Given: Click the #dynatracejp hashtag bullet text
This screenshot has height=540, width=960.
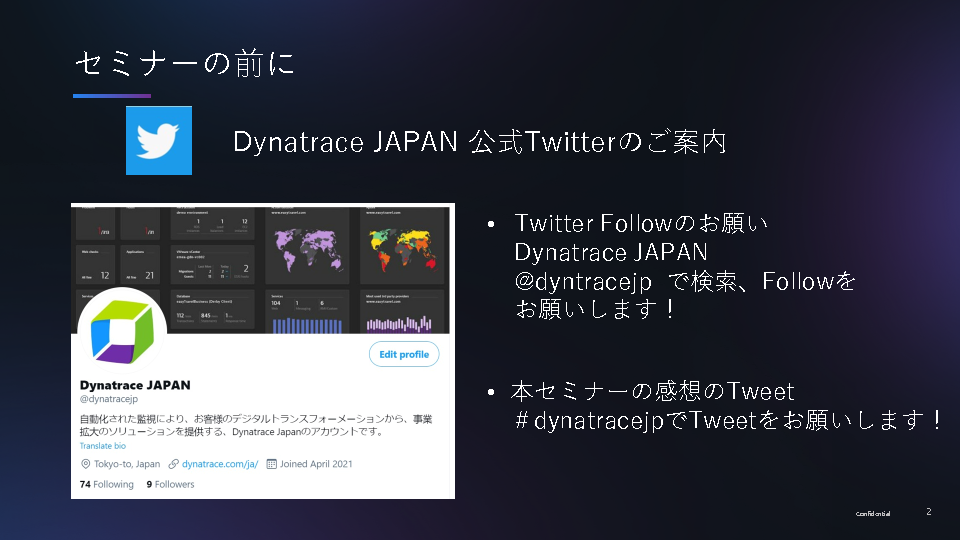Looking at the screenshot, I should click(725, 421).
